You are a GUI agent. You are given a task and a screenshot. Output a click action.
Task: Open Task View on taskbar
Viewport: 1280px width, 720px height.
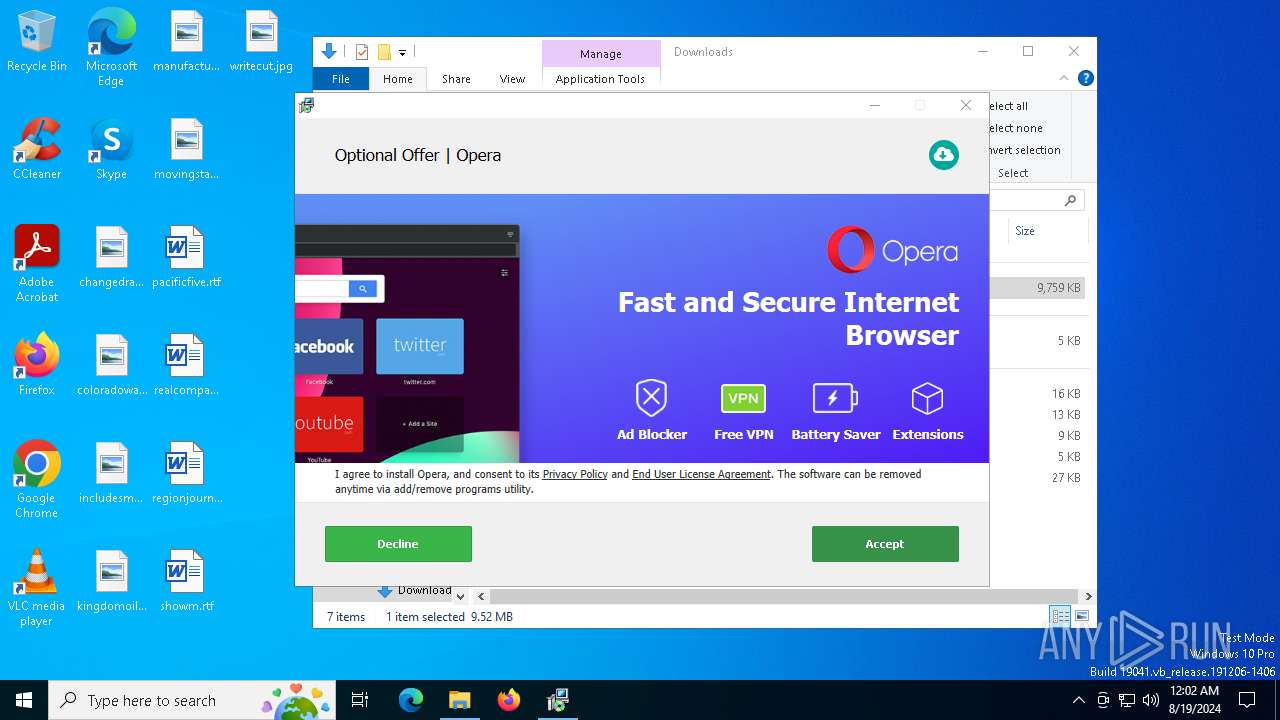pos(360,700)
